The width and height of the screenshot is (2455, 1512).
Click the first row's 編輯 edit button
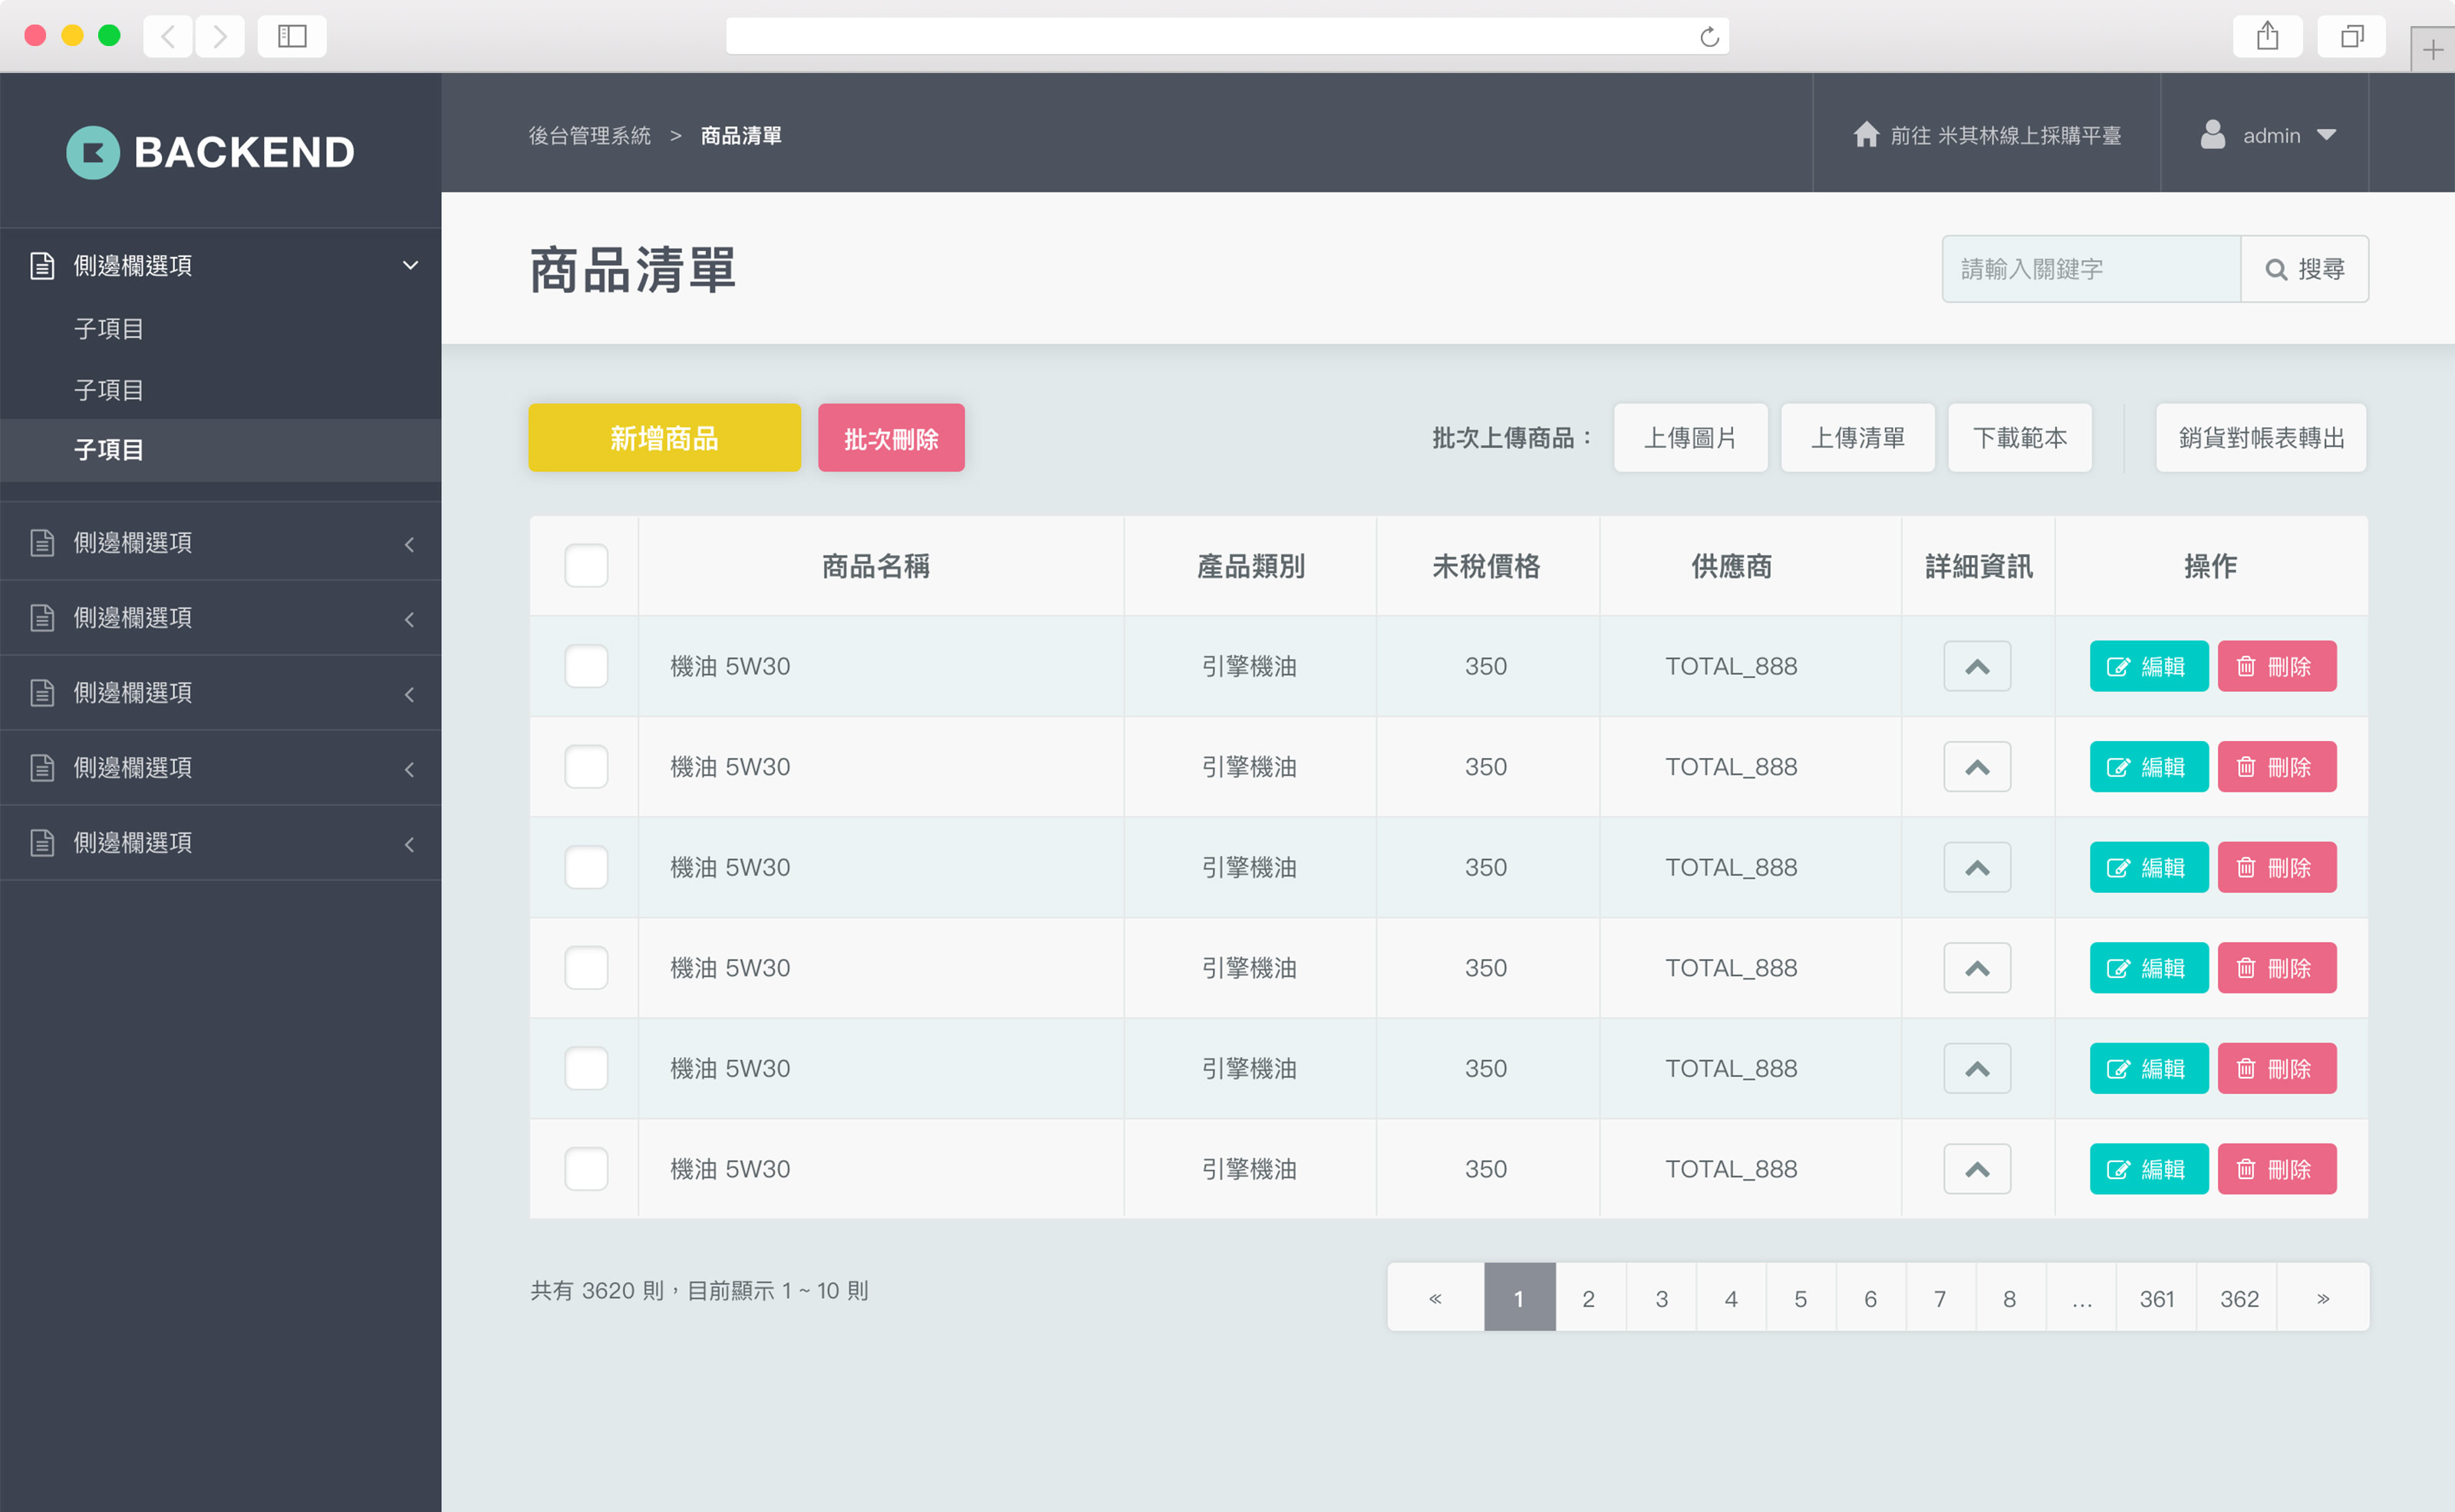pos(2148,666)
